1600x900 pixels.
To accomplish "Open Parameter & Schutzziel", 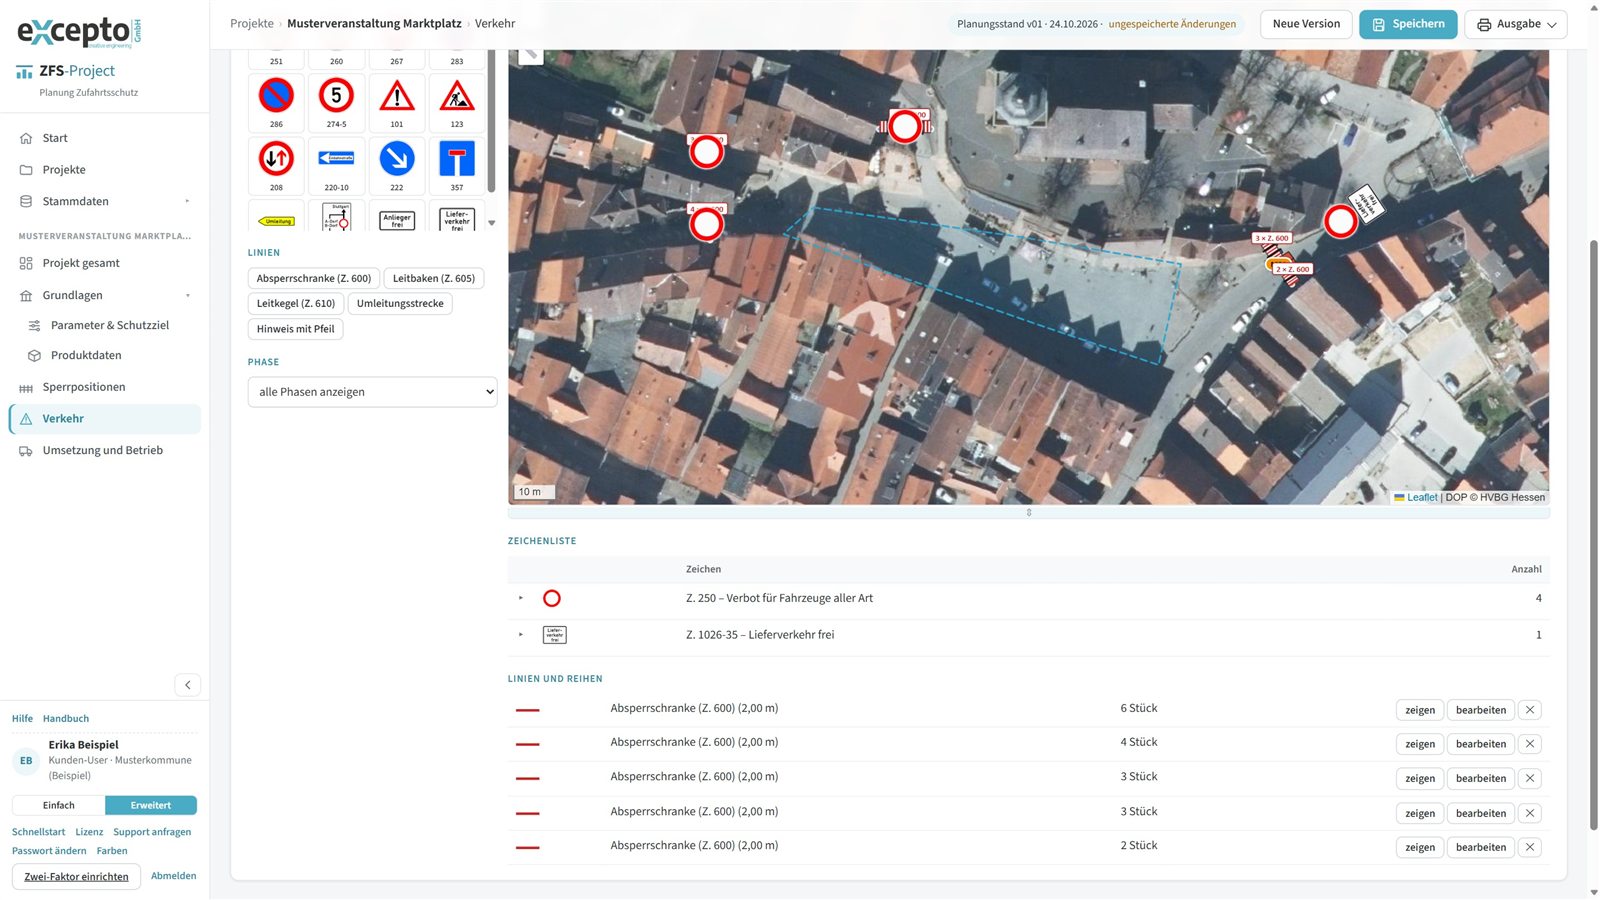I will pos(109,325).
